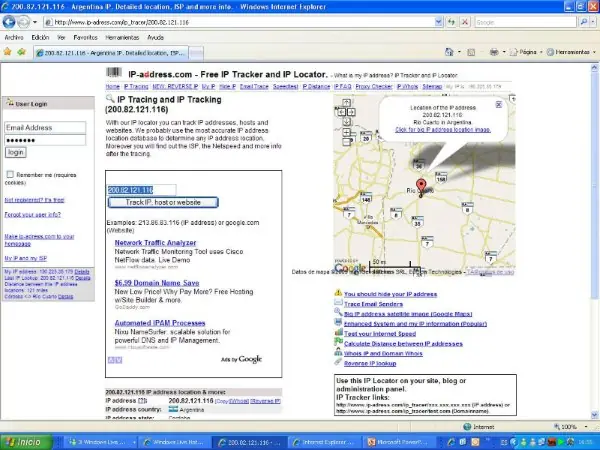Select the 200.82.121.116 Argentina IP tab
The image size is (600, 450).
(x=111, y=53)
